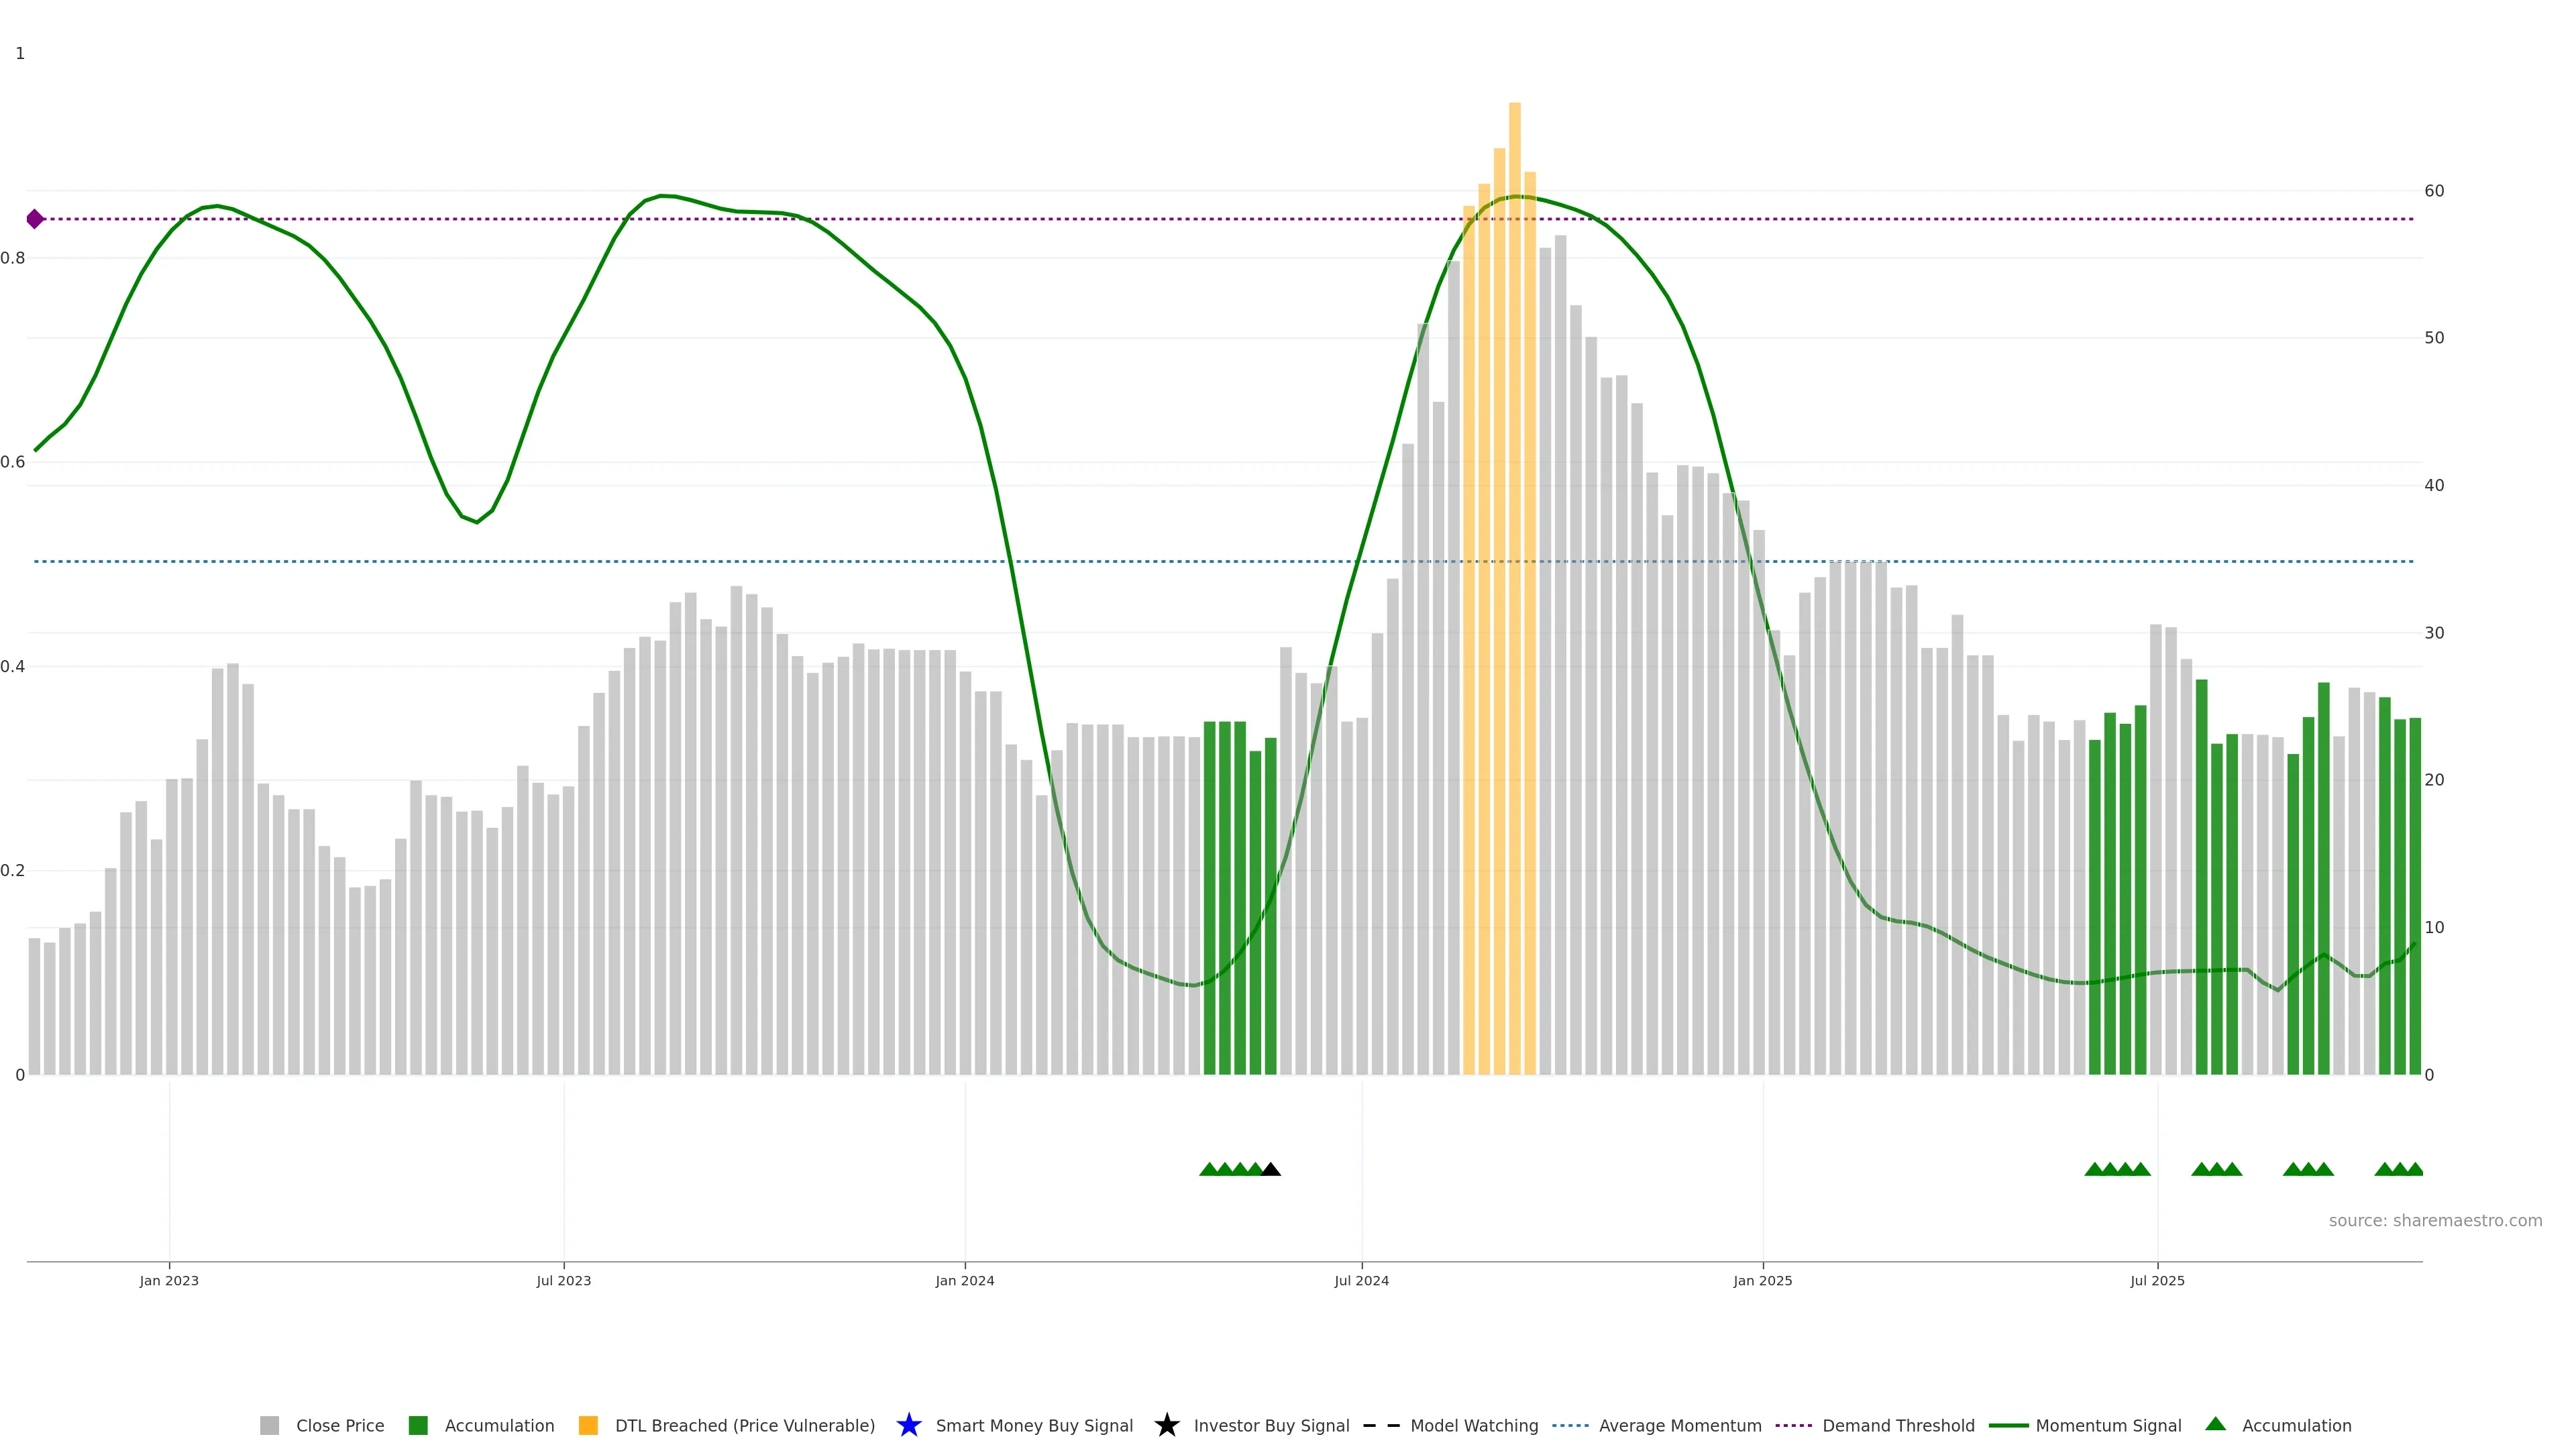Viewport: 2576px width, 1449px height.
Task: Click the Jan 2023 axis label
Action: 169,1281
